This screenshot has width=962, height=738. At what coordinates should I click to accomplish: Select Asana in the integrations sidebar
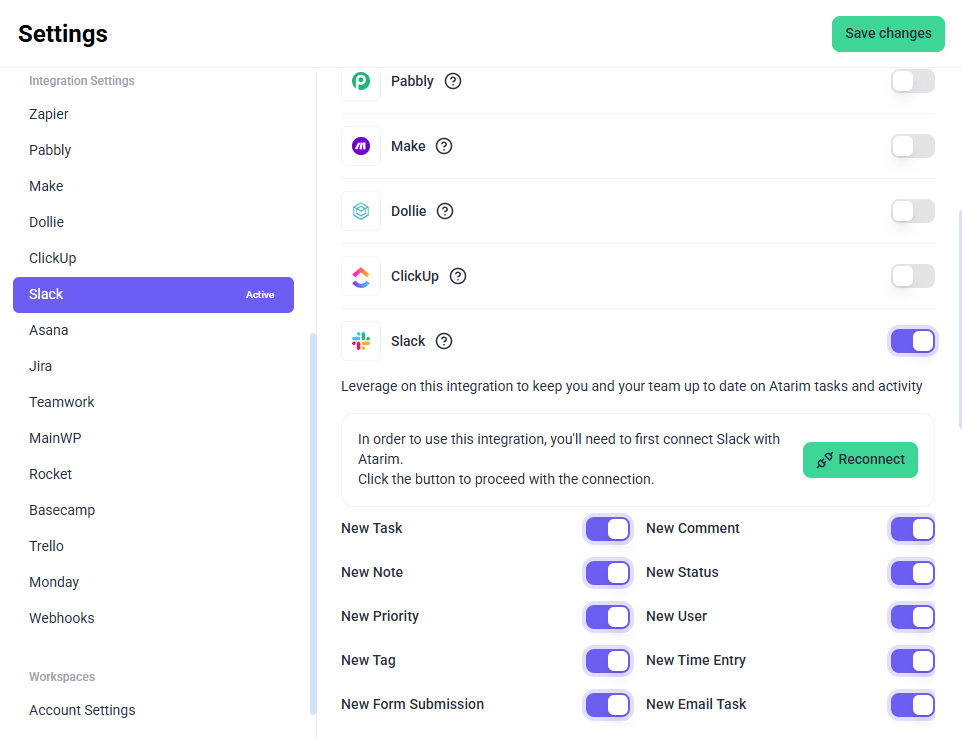[49, 330]
